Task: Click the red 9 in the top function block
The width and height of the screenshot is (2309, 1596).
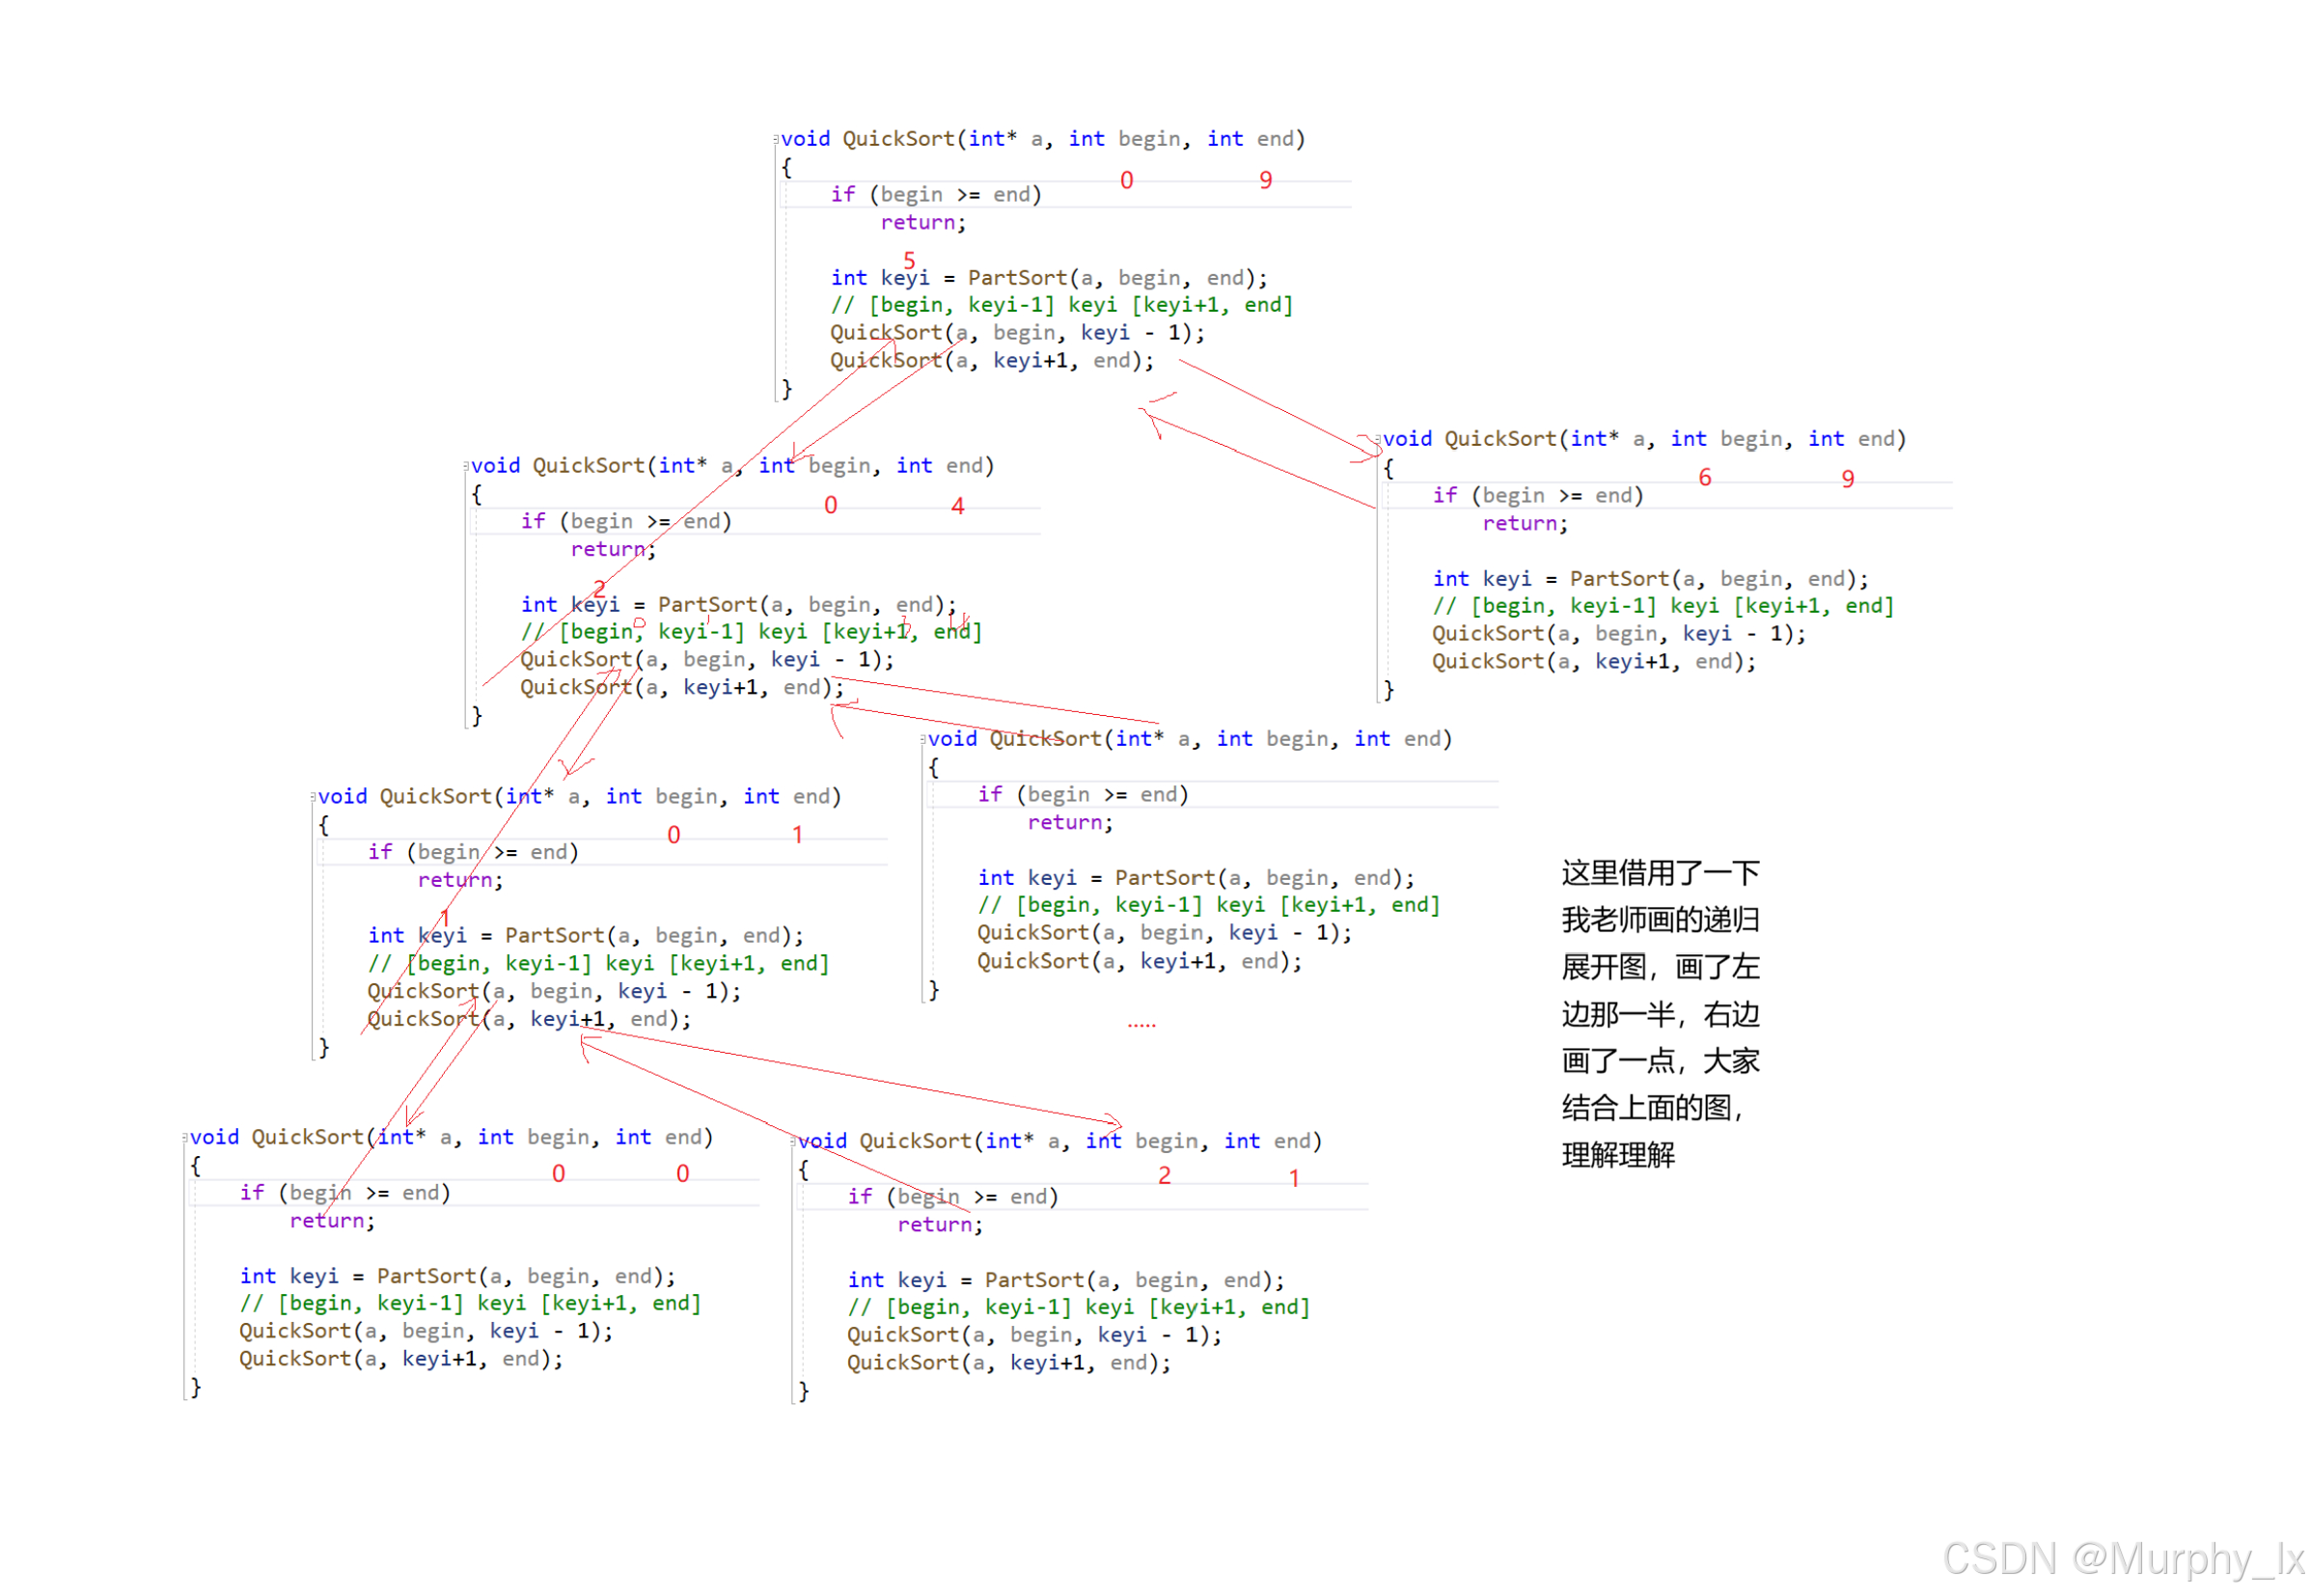Action: [1265, 180]
